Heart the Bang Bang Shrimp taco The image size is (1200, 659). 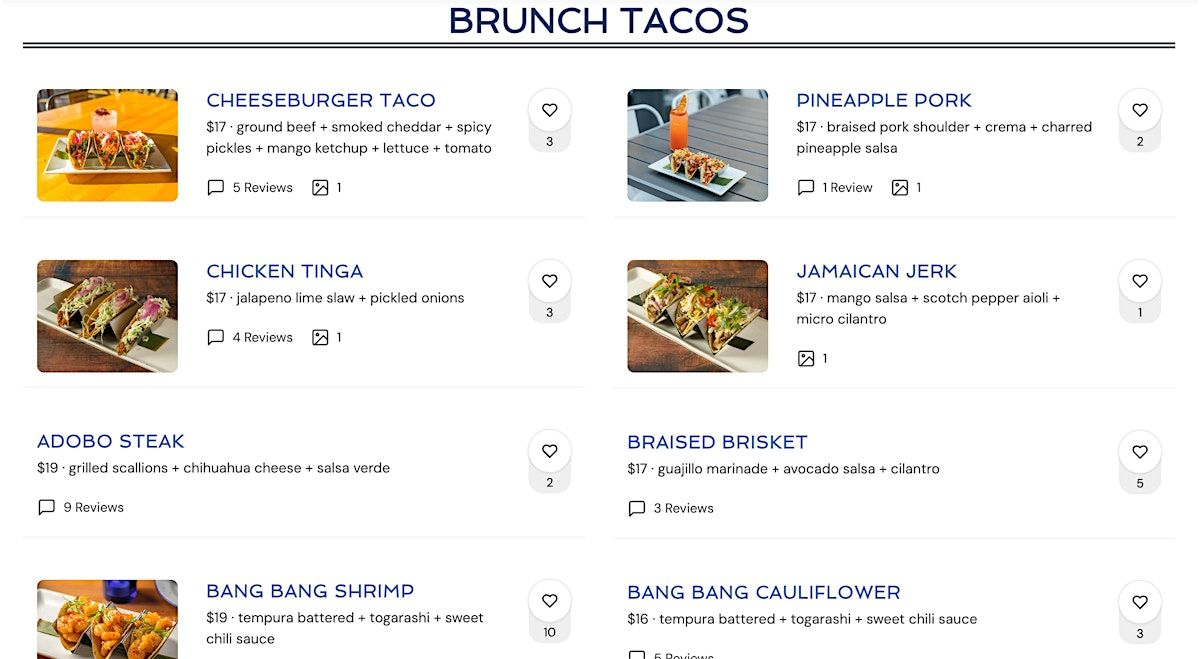click(x=549, y=601)
